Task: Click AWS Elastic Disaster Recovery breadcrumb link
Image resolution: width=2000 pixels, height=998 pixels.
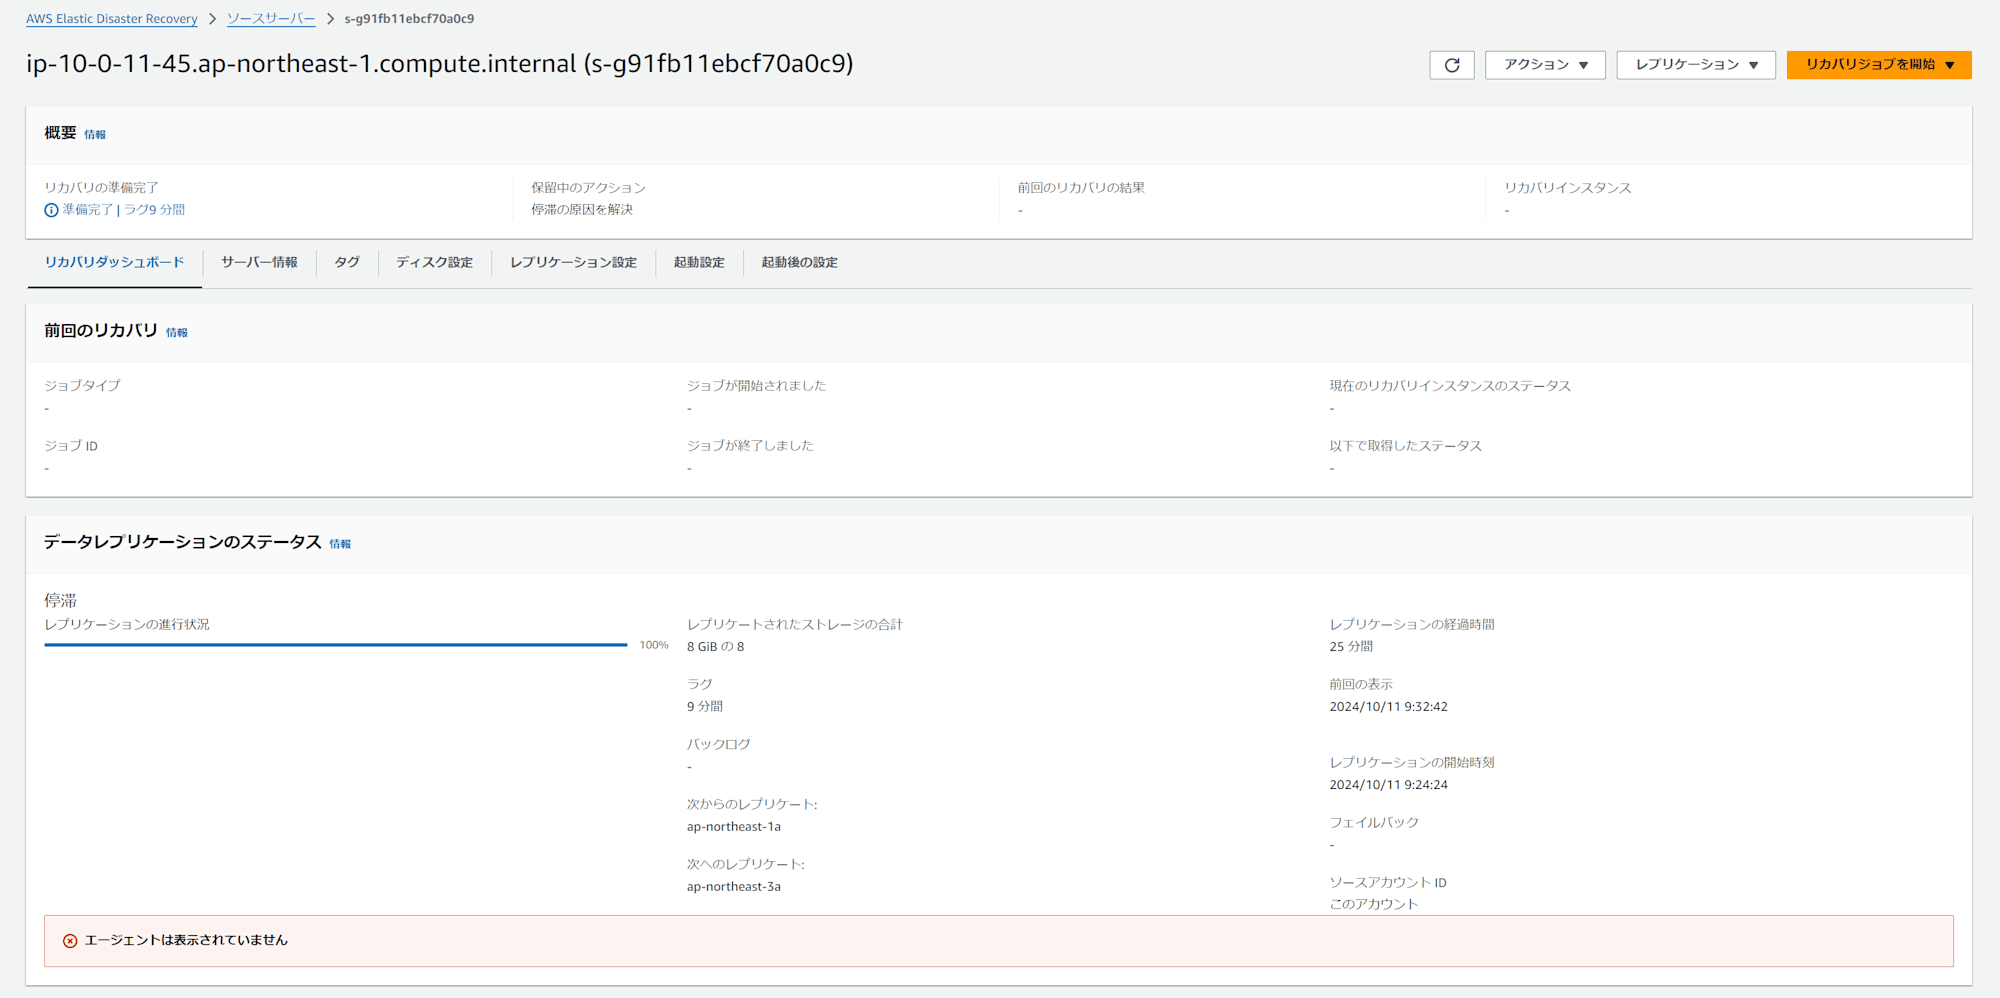Action: [112, 19]
